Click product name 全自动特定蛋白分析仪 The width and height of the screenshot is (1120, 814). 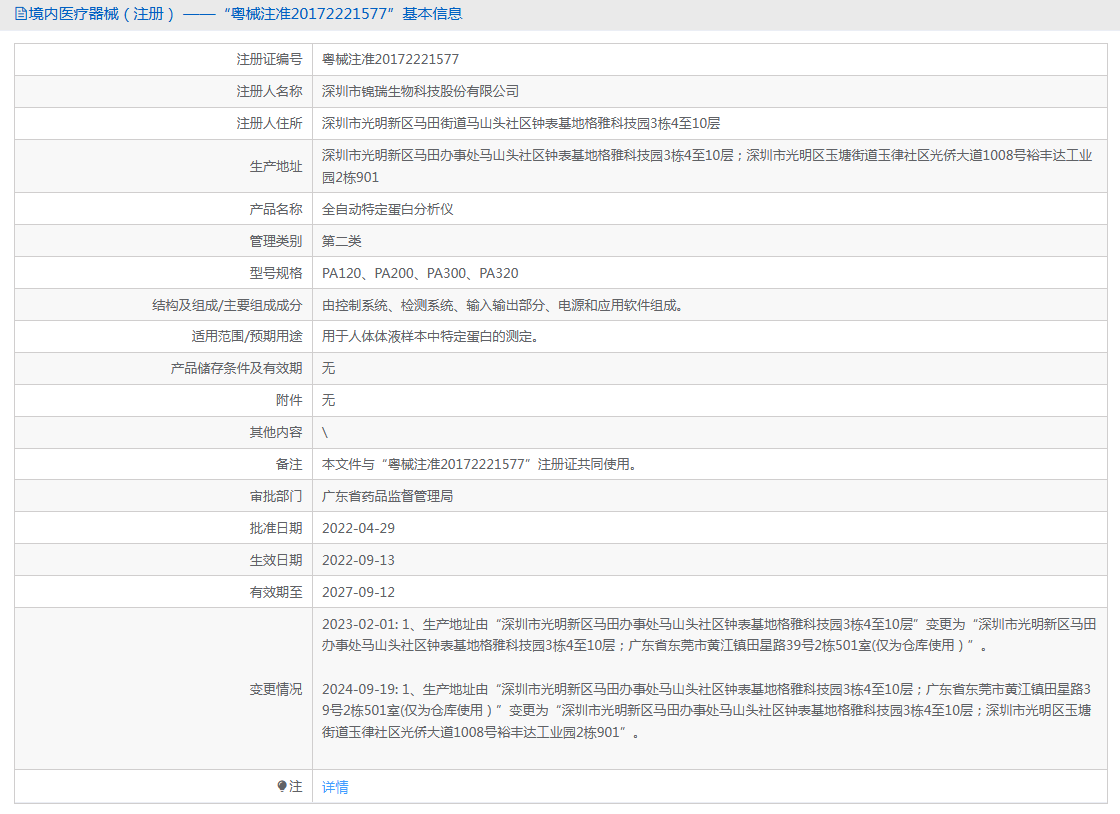pos(387,209)
